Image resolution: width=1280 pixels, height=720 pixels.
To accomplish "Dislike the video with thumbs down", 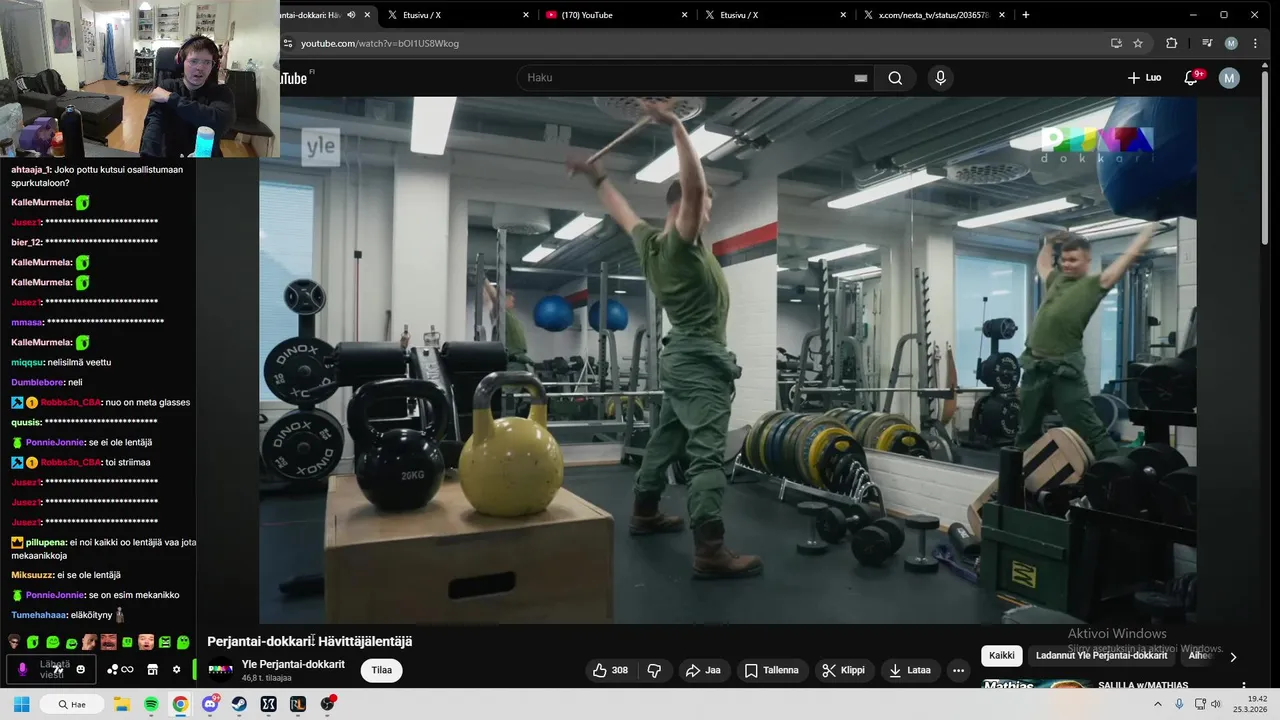I will tap(655, 670).
